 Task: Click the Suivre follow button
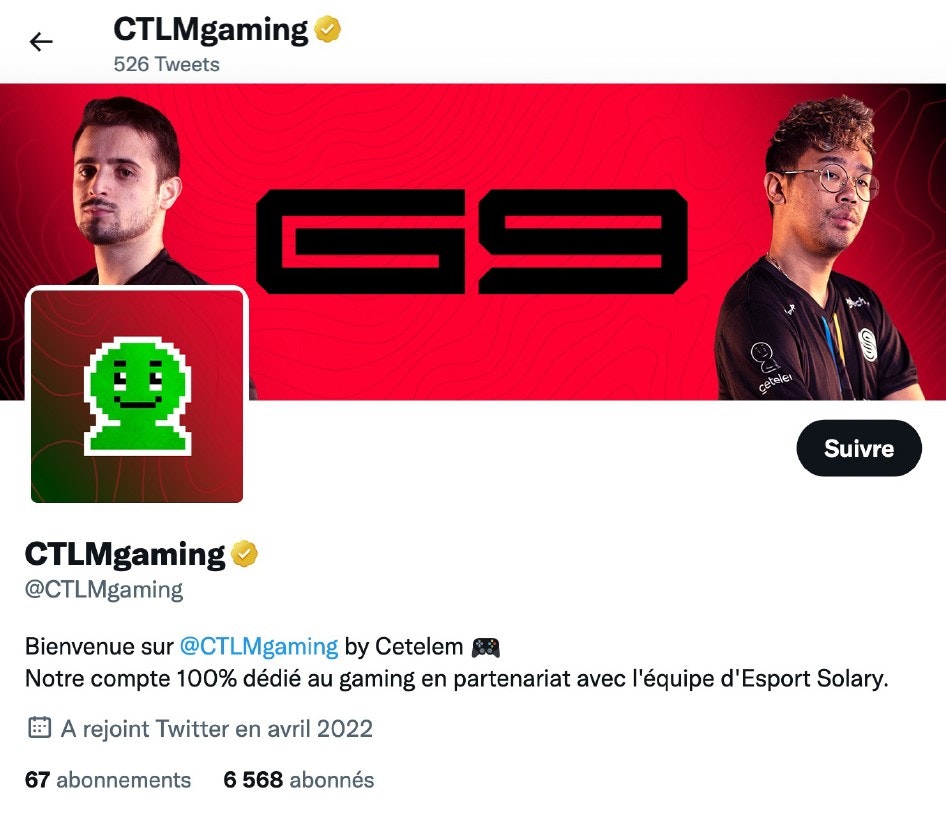pyautogui.click(x=859, y=448)
